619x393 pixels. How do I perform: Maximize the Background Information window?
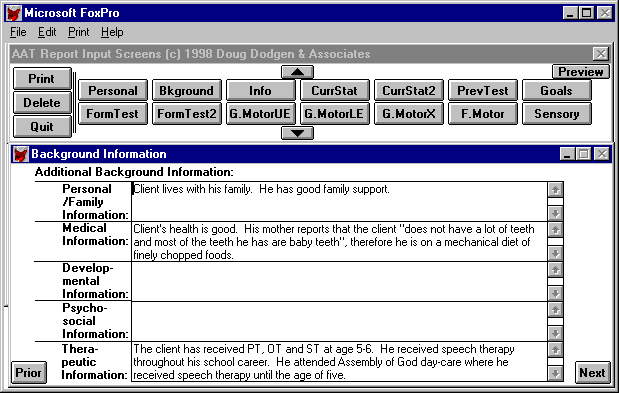coord(583,154)
